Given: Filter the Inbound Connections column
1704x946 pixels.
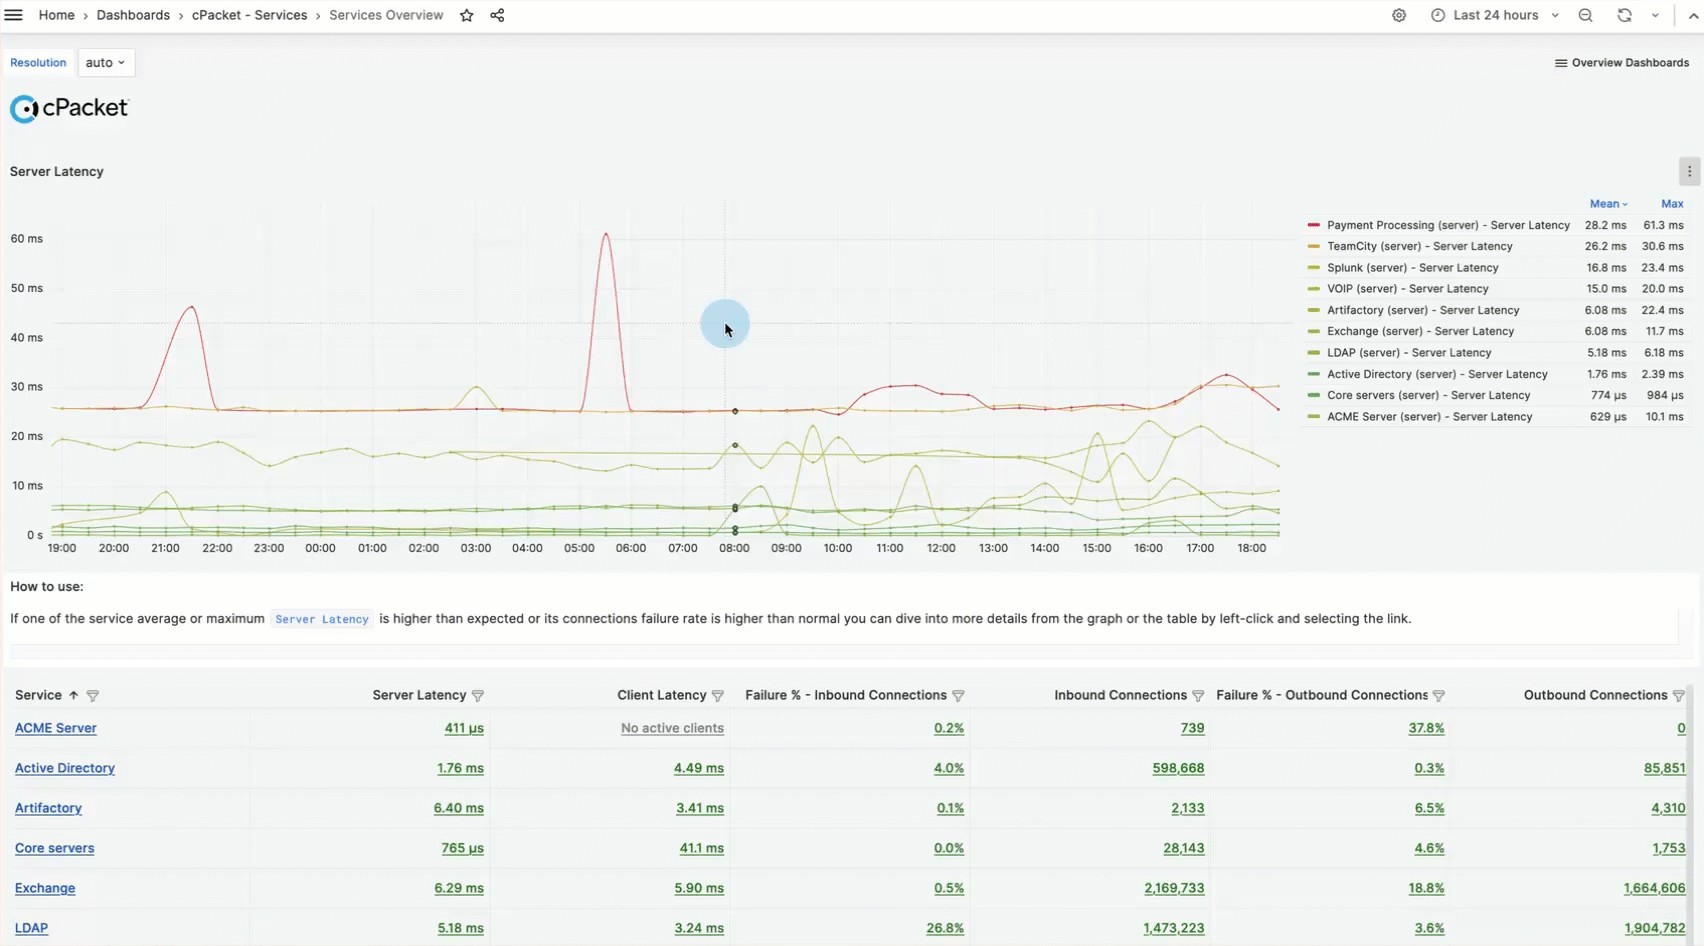Looking at the screenshot, I should click(x=1198, y=695).
